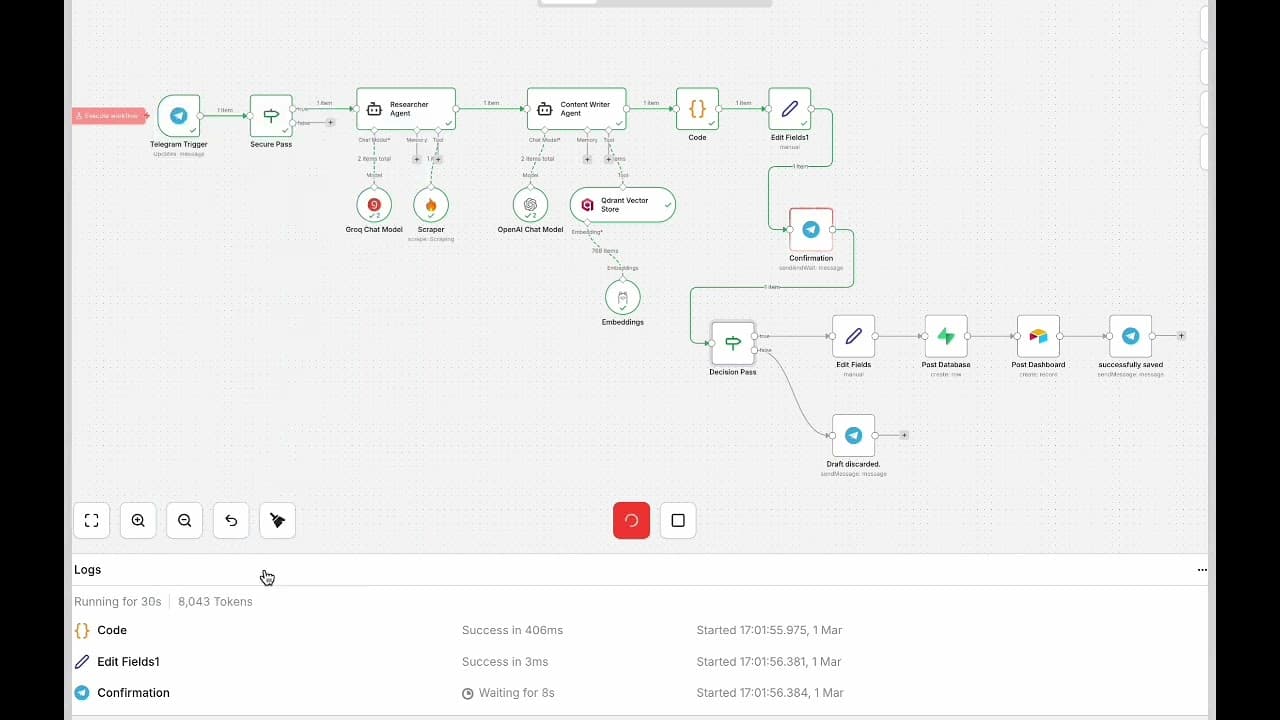Open the Edit Fields node
The width and height of the screenshot is (1280, 720).
coord(854,336)
